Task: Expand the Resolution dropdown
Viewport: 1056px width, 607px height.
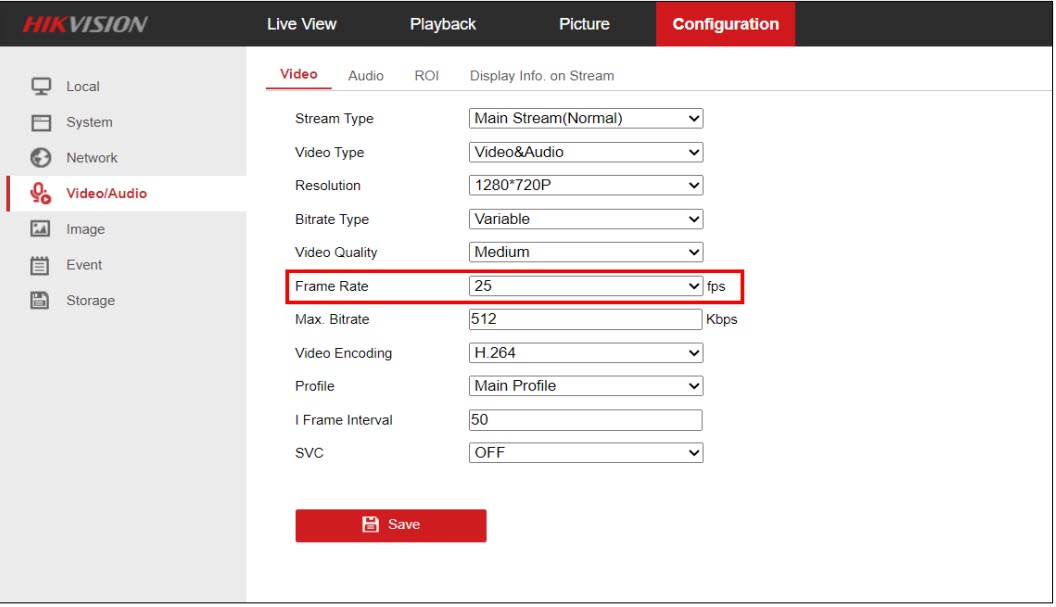Action: (585, 186)
